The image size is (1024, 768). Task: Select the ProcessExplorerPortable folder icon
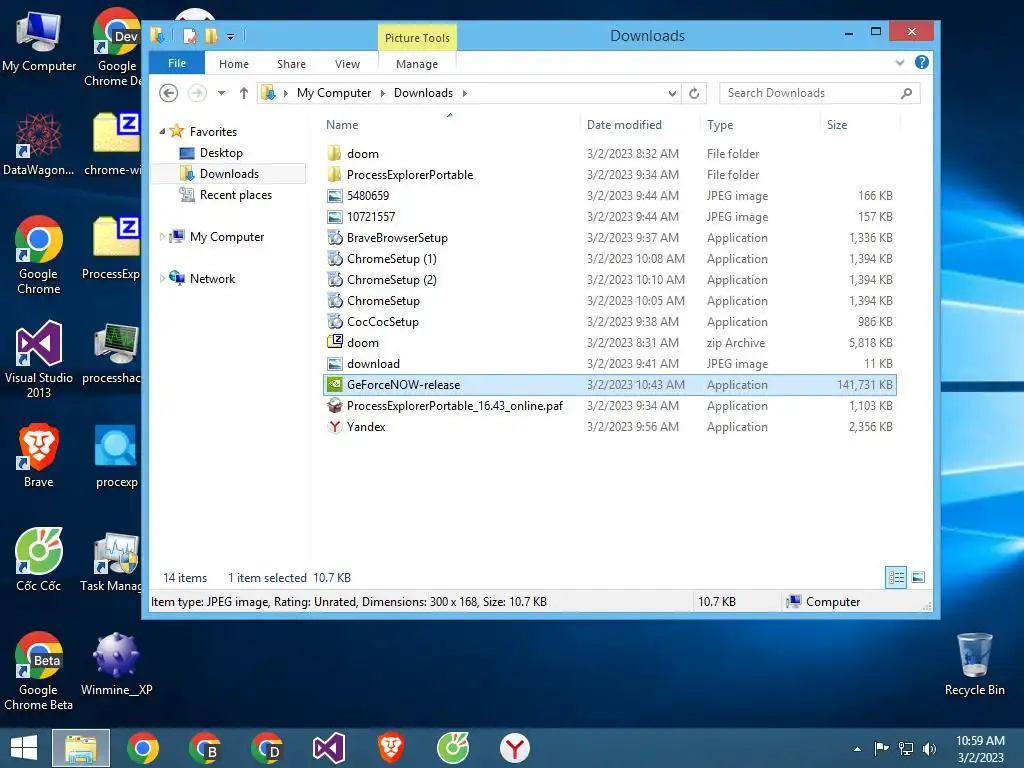coord(334,174)
